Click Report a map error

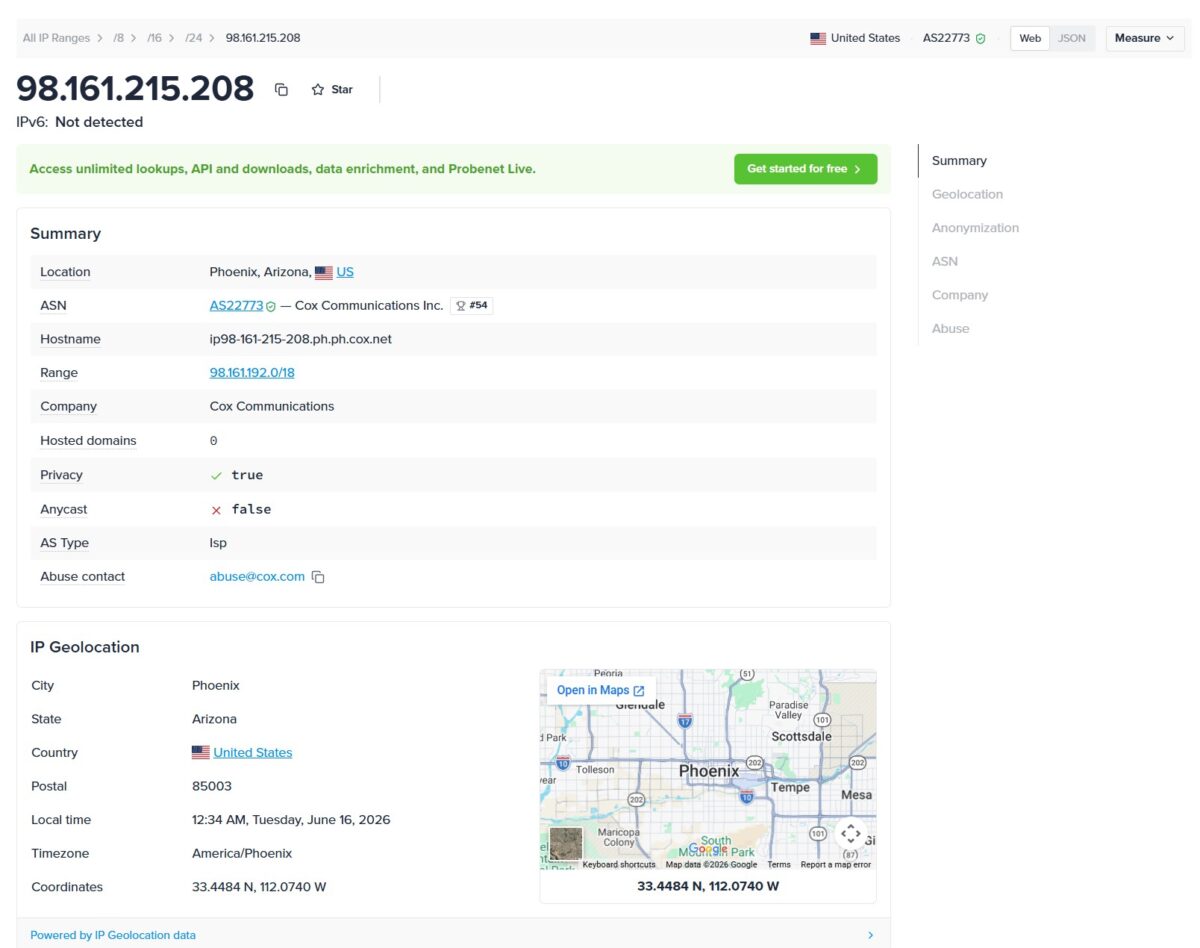click(x=836, y=865)
